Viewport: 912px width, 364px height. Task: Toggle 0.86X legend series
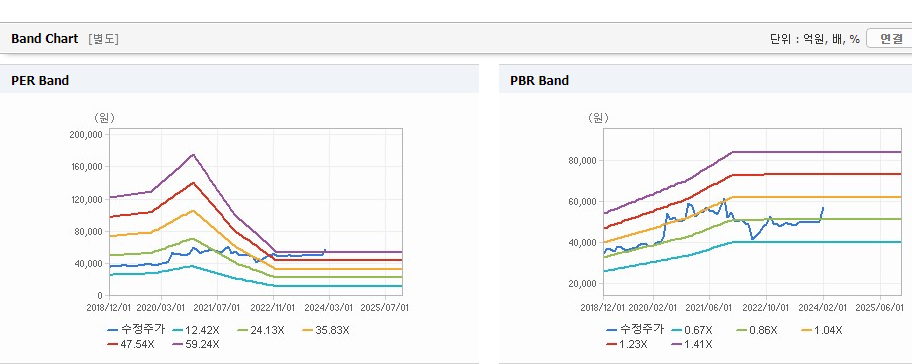coord(756,330)
